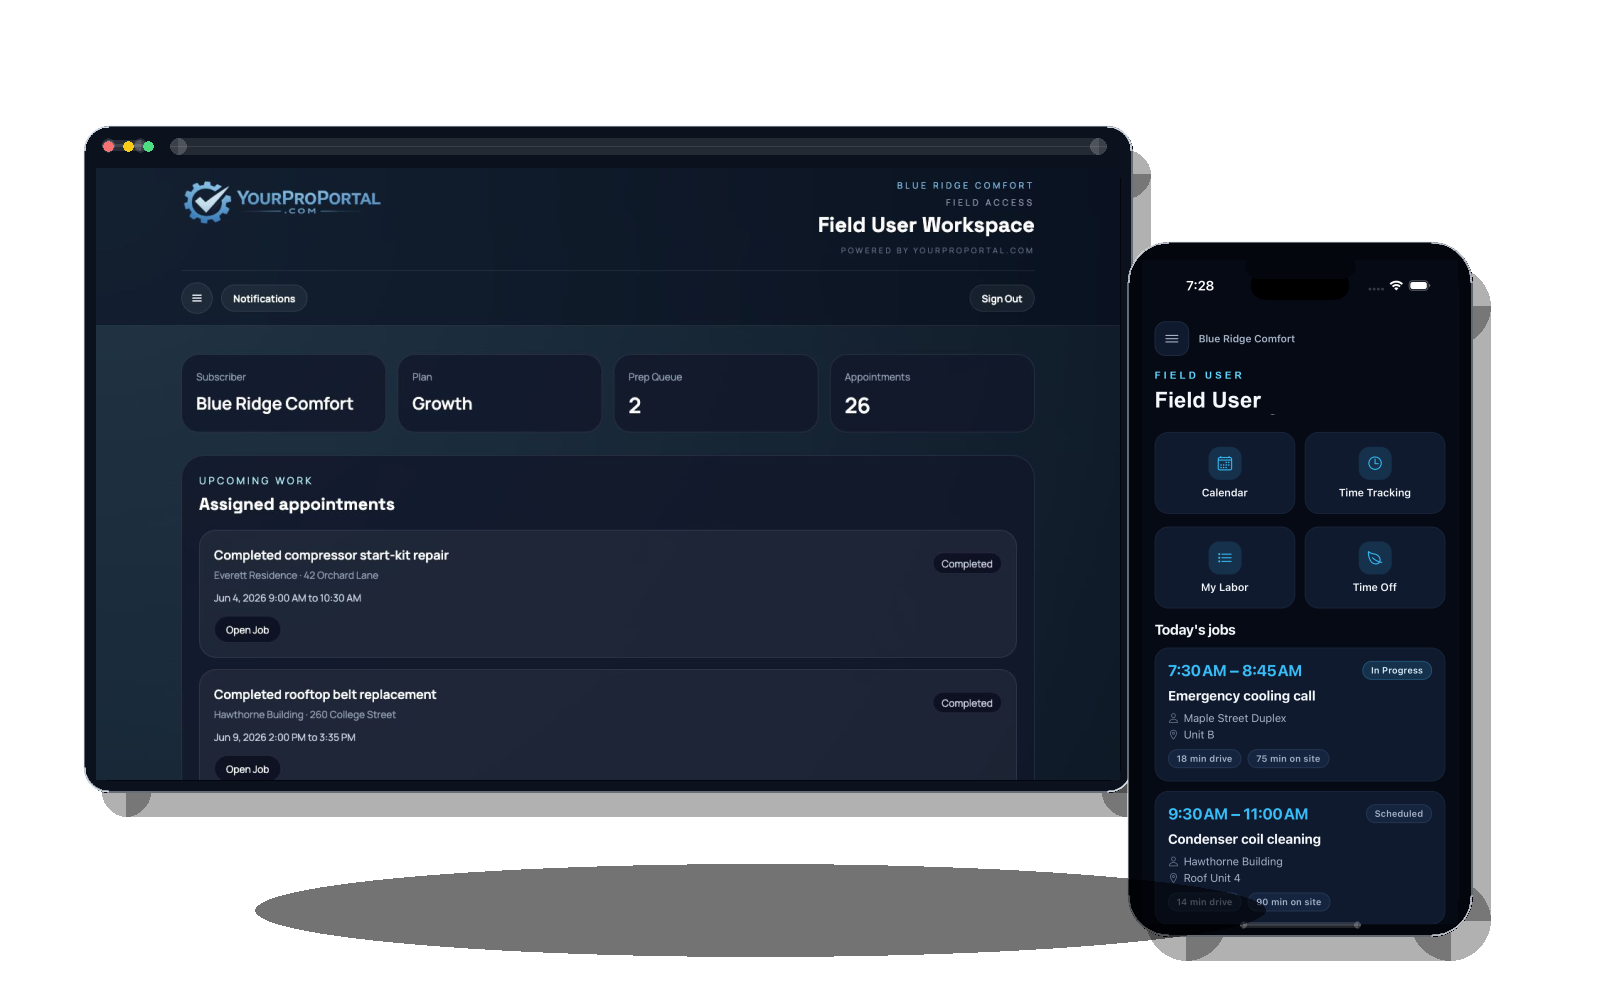This screenshot has width=1600, height=1000.
Task: Select the Plan Growth card
Action: 500,393
